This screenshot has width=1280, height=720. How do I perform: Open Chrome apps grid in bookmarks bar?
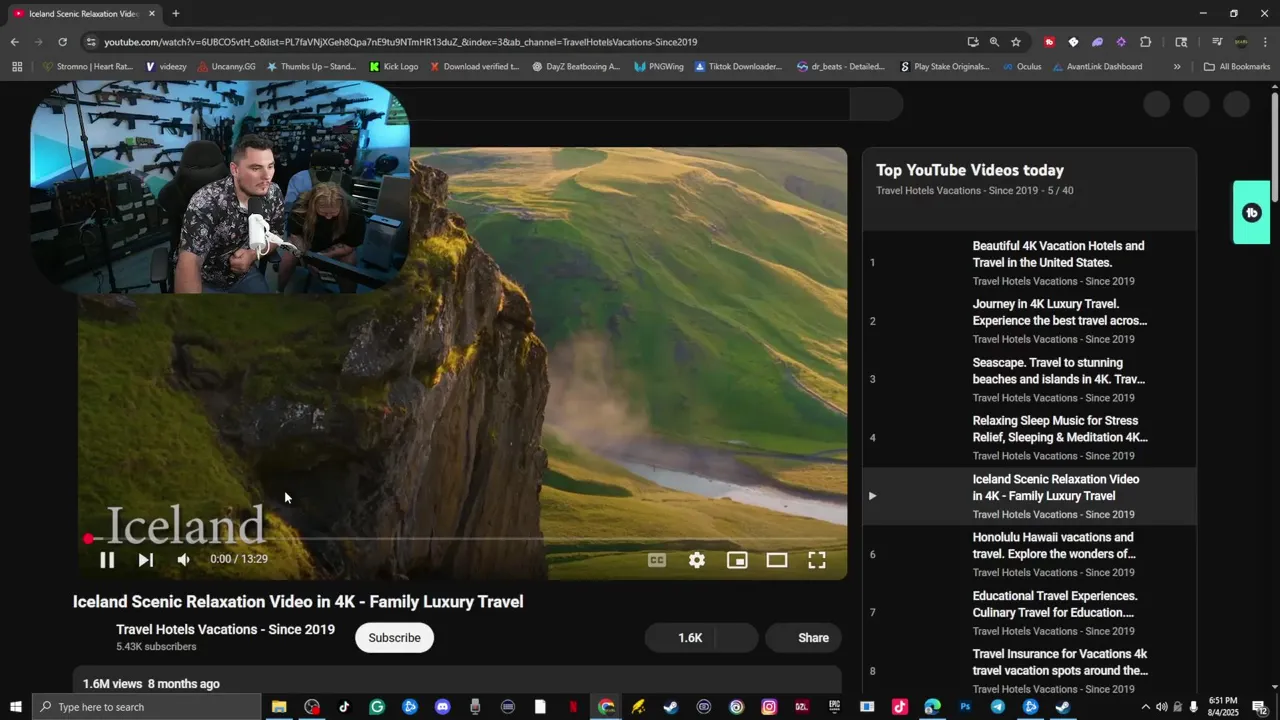pyautogui.click(x=17, y=67)
